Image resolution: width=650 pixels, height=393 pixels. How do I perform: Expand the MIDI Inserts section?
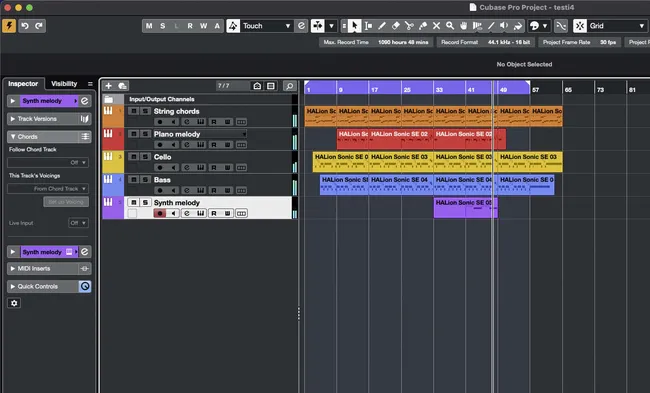(x=13, y=269)
